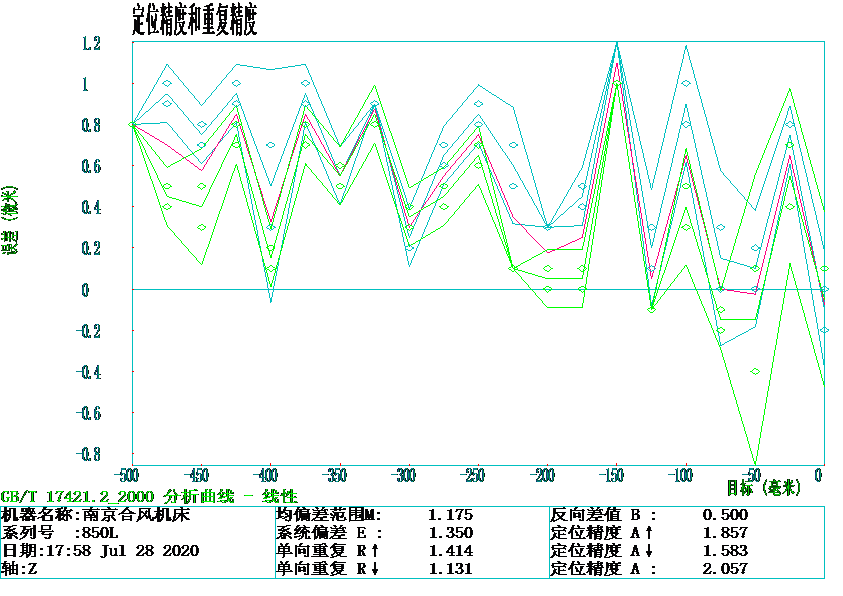Image resolution: width=843 pixels, height=596 pixels.
Task: Click the 单向重复 R↑ value 1.414
Action: 450,551
